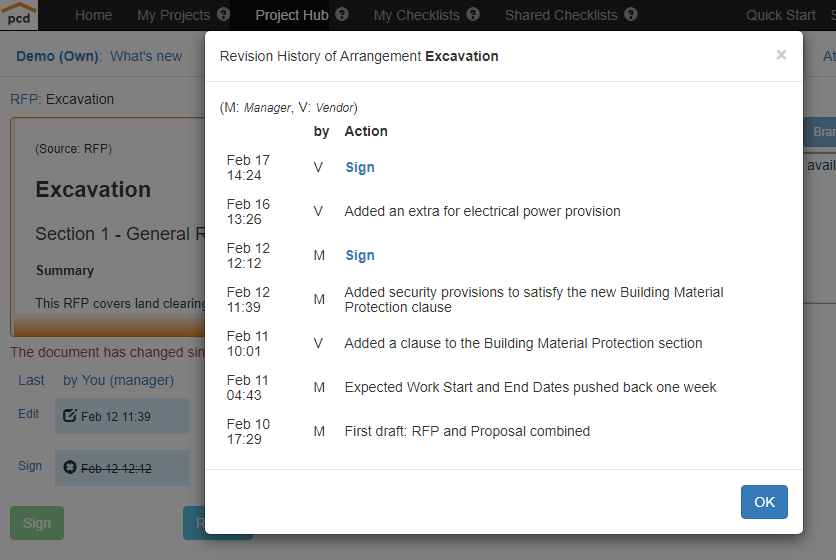836x560 pixels.
Task: Click the green Sign button
Action: click(x=37, y=523)
